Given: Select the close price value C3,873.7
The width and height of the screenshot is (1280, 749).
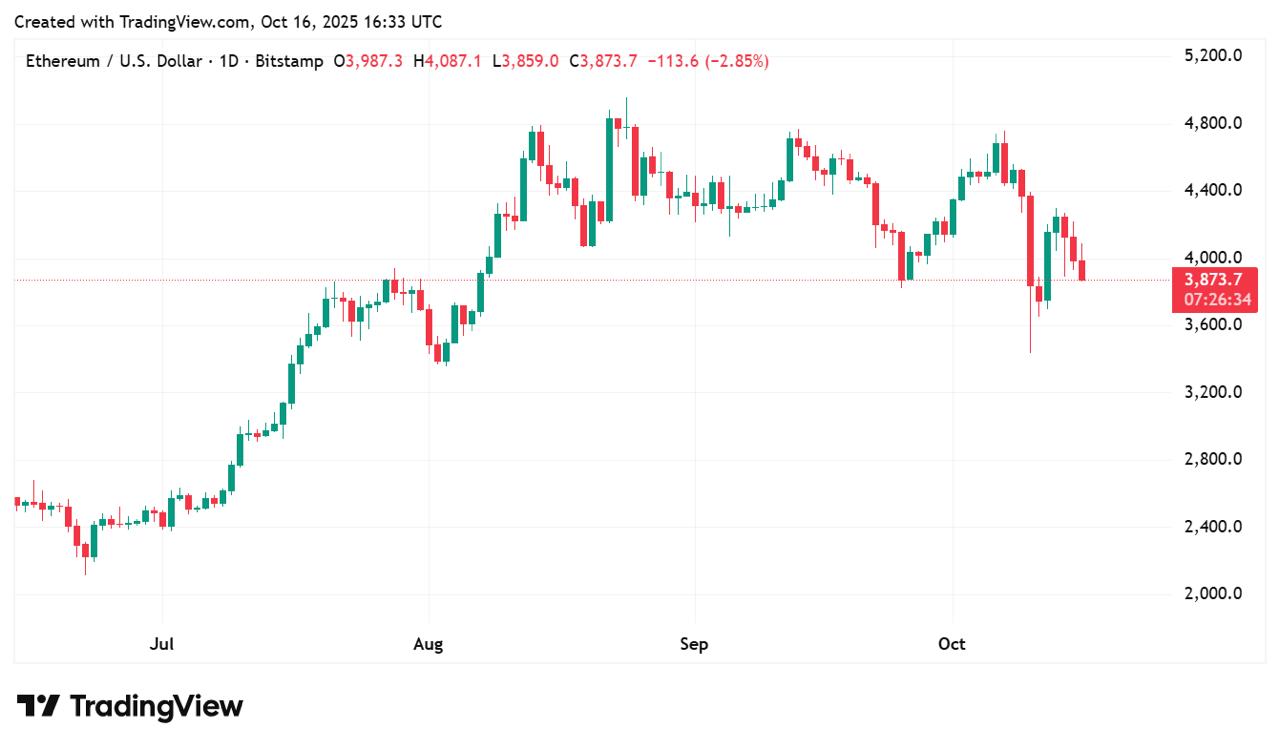Looking at the screenshot, I should [603, 61].
